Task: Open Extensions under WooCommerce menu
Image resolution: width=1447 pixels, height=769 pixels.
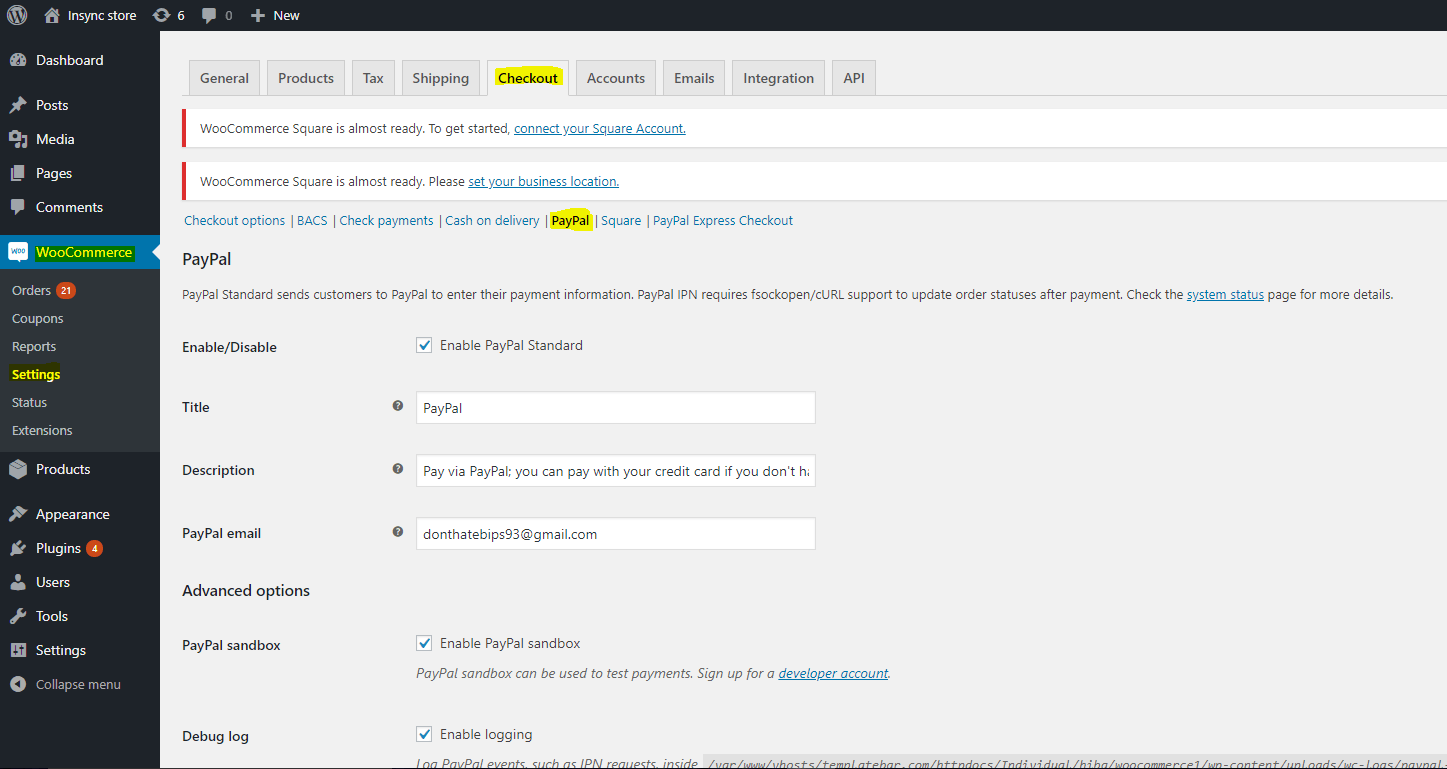Action: pos(42,430)
